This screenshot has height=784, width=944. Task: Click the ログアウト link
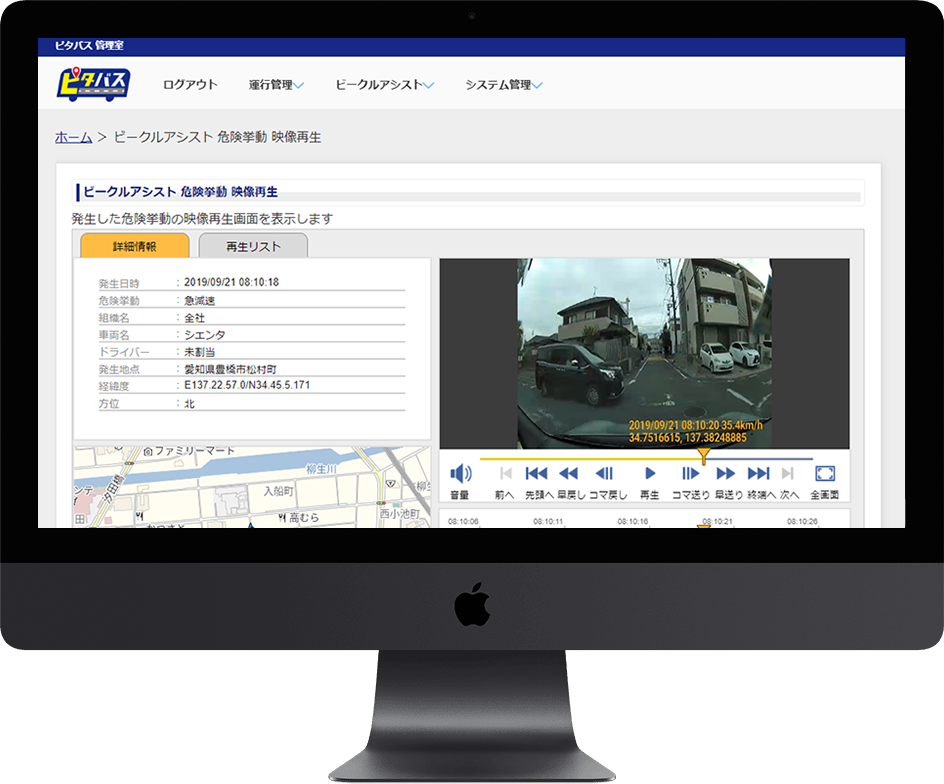[x=190, y=85]
